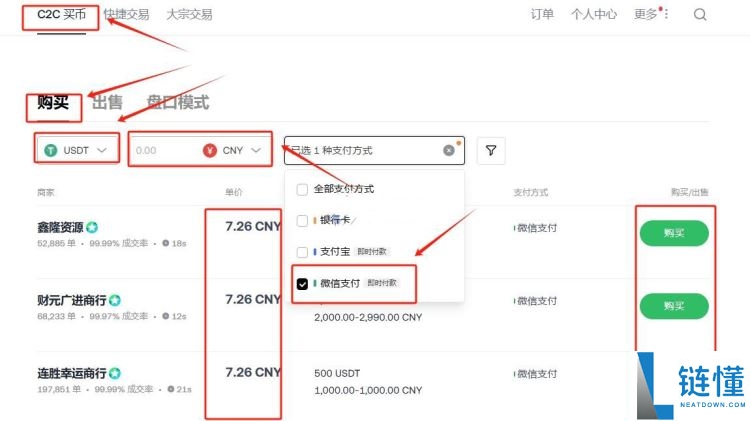Image resolution: width=750 pixels, height=421 pixels.
Task: Click 7.26 CNY price of 连胜幸运商行
Action: click(x=253, y=372)
